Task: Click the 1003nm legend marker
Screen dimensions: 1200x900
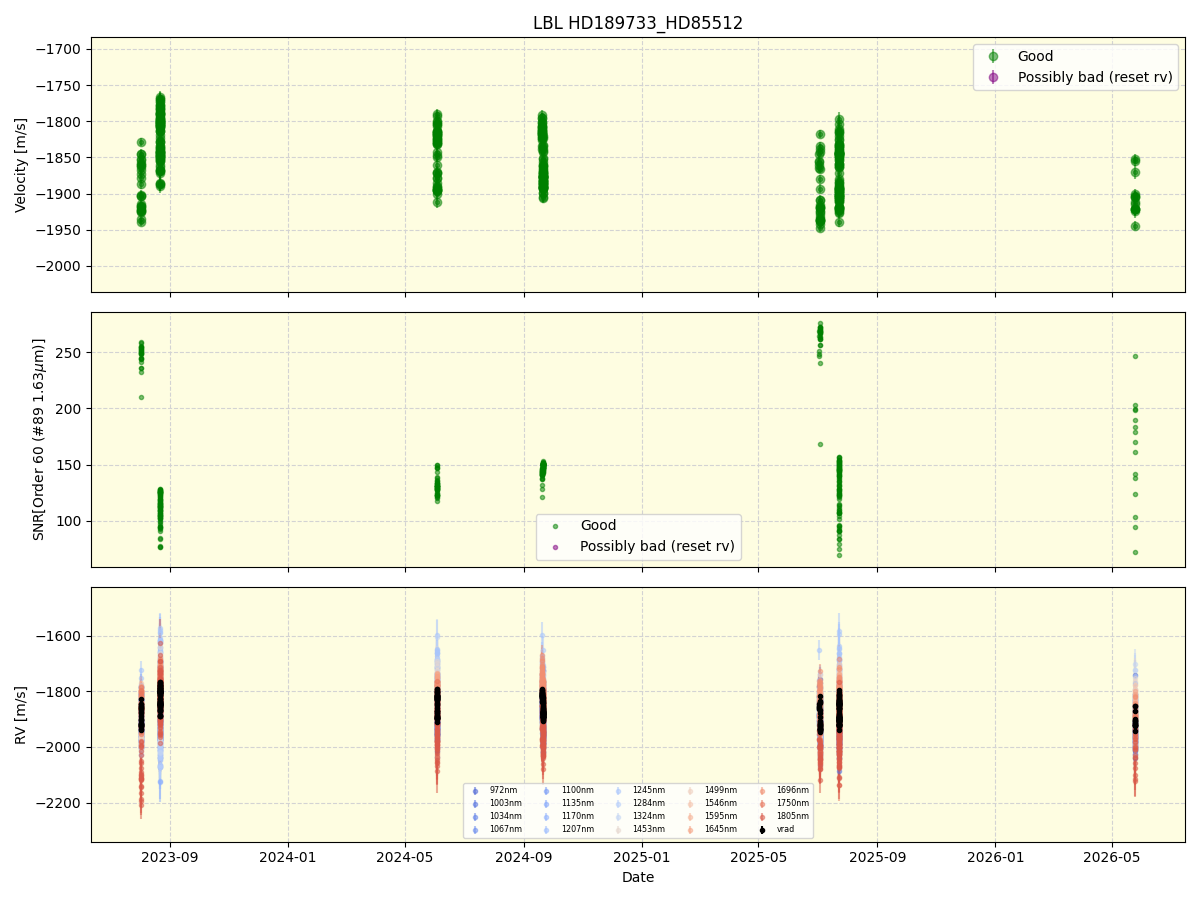Action: (475, 803)
